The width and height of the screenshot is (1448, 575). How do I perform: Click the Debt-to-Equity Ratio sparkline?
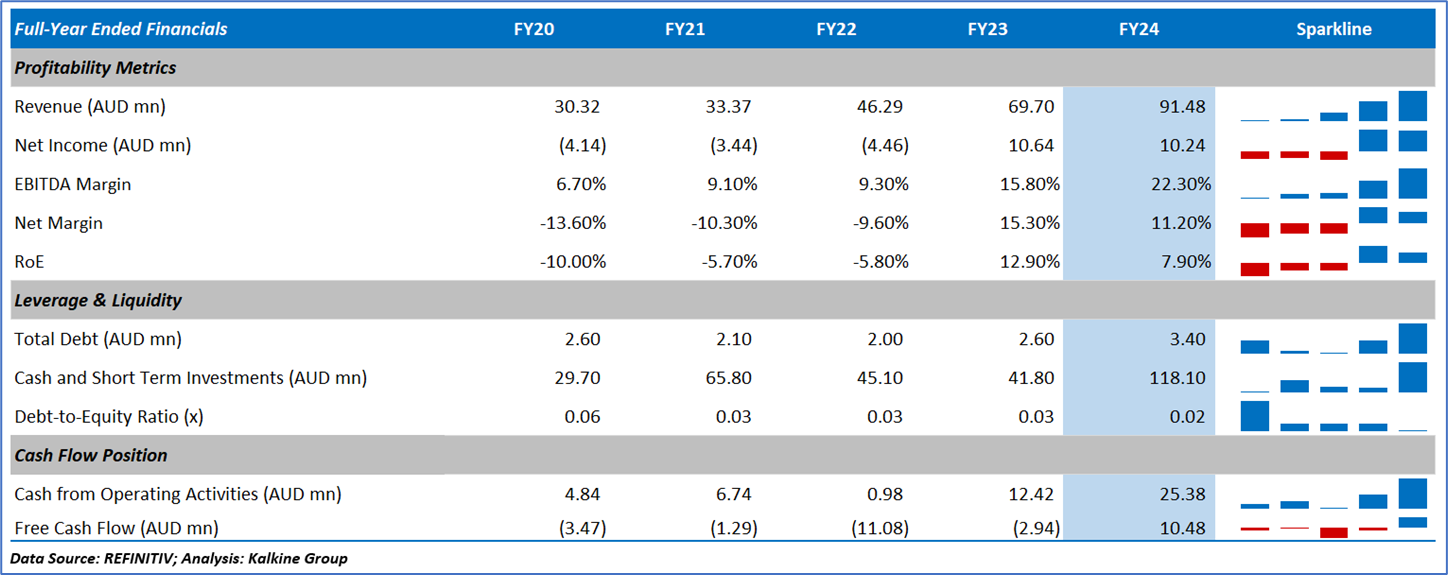pyautogui.click(x=1333, y=417)
